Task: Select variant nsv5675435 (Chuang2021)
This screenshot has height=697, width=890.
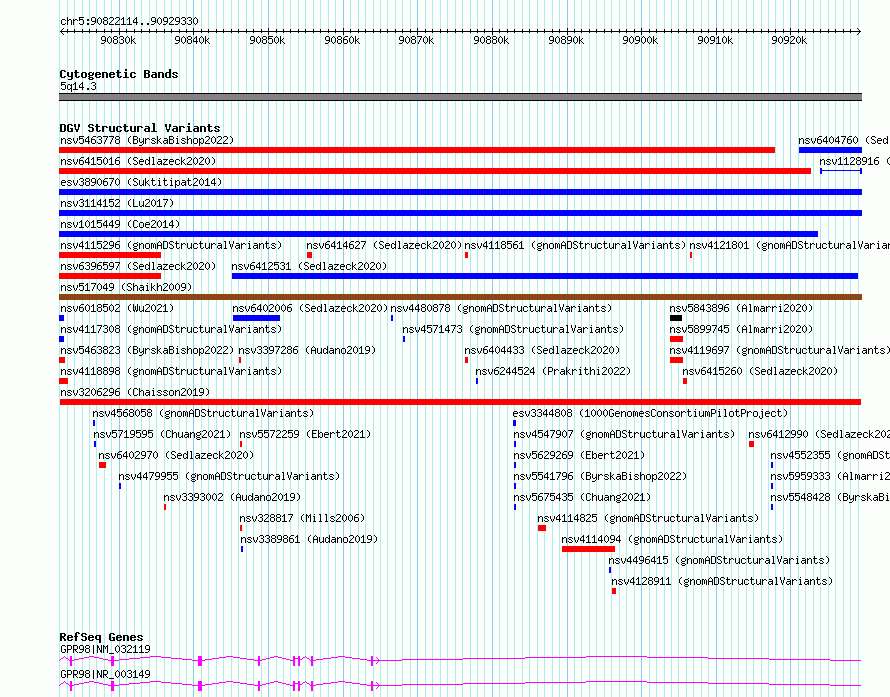Action: click(582, 497)
